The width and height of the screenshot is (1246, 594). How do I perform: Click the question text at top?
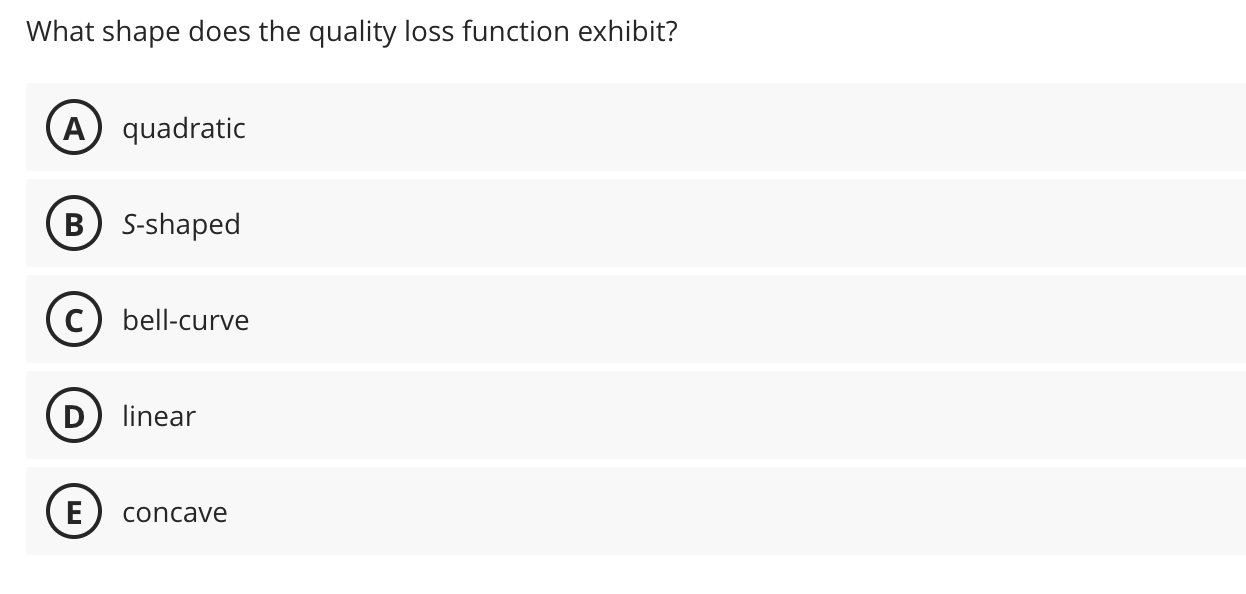tap(352, 31)
